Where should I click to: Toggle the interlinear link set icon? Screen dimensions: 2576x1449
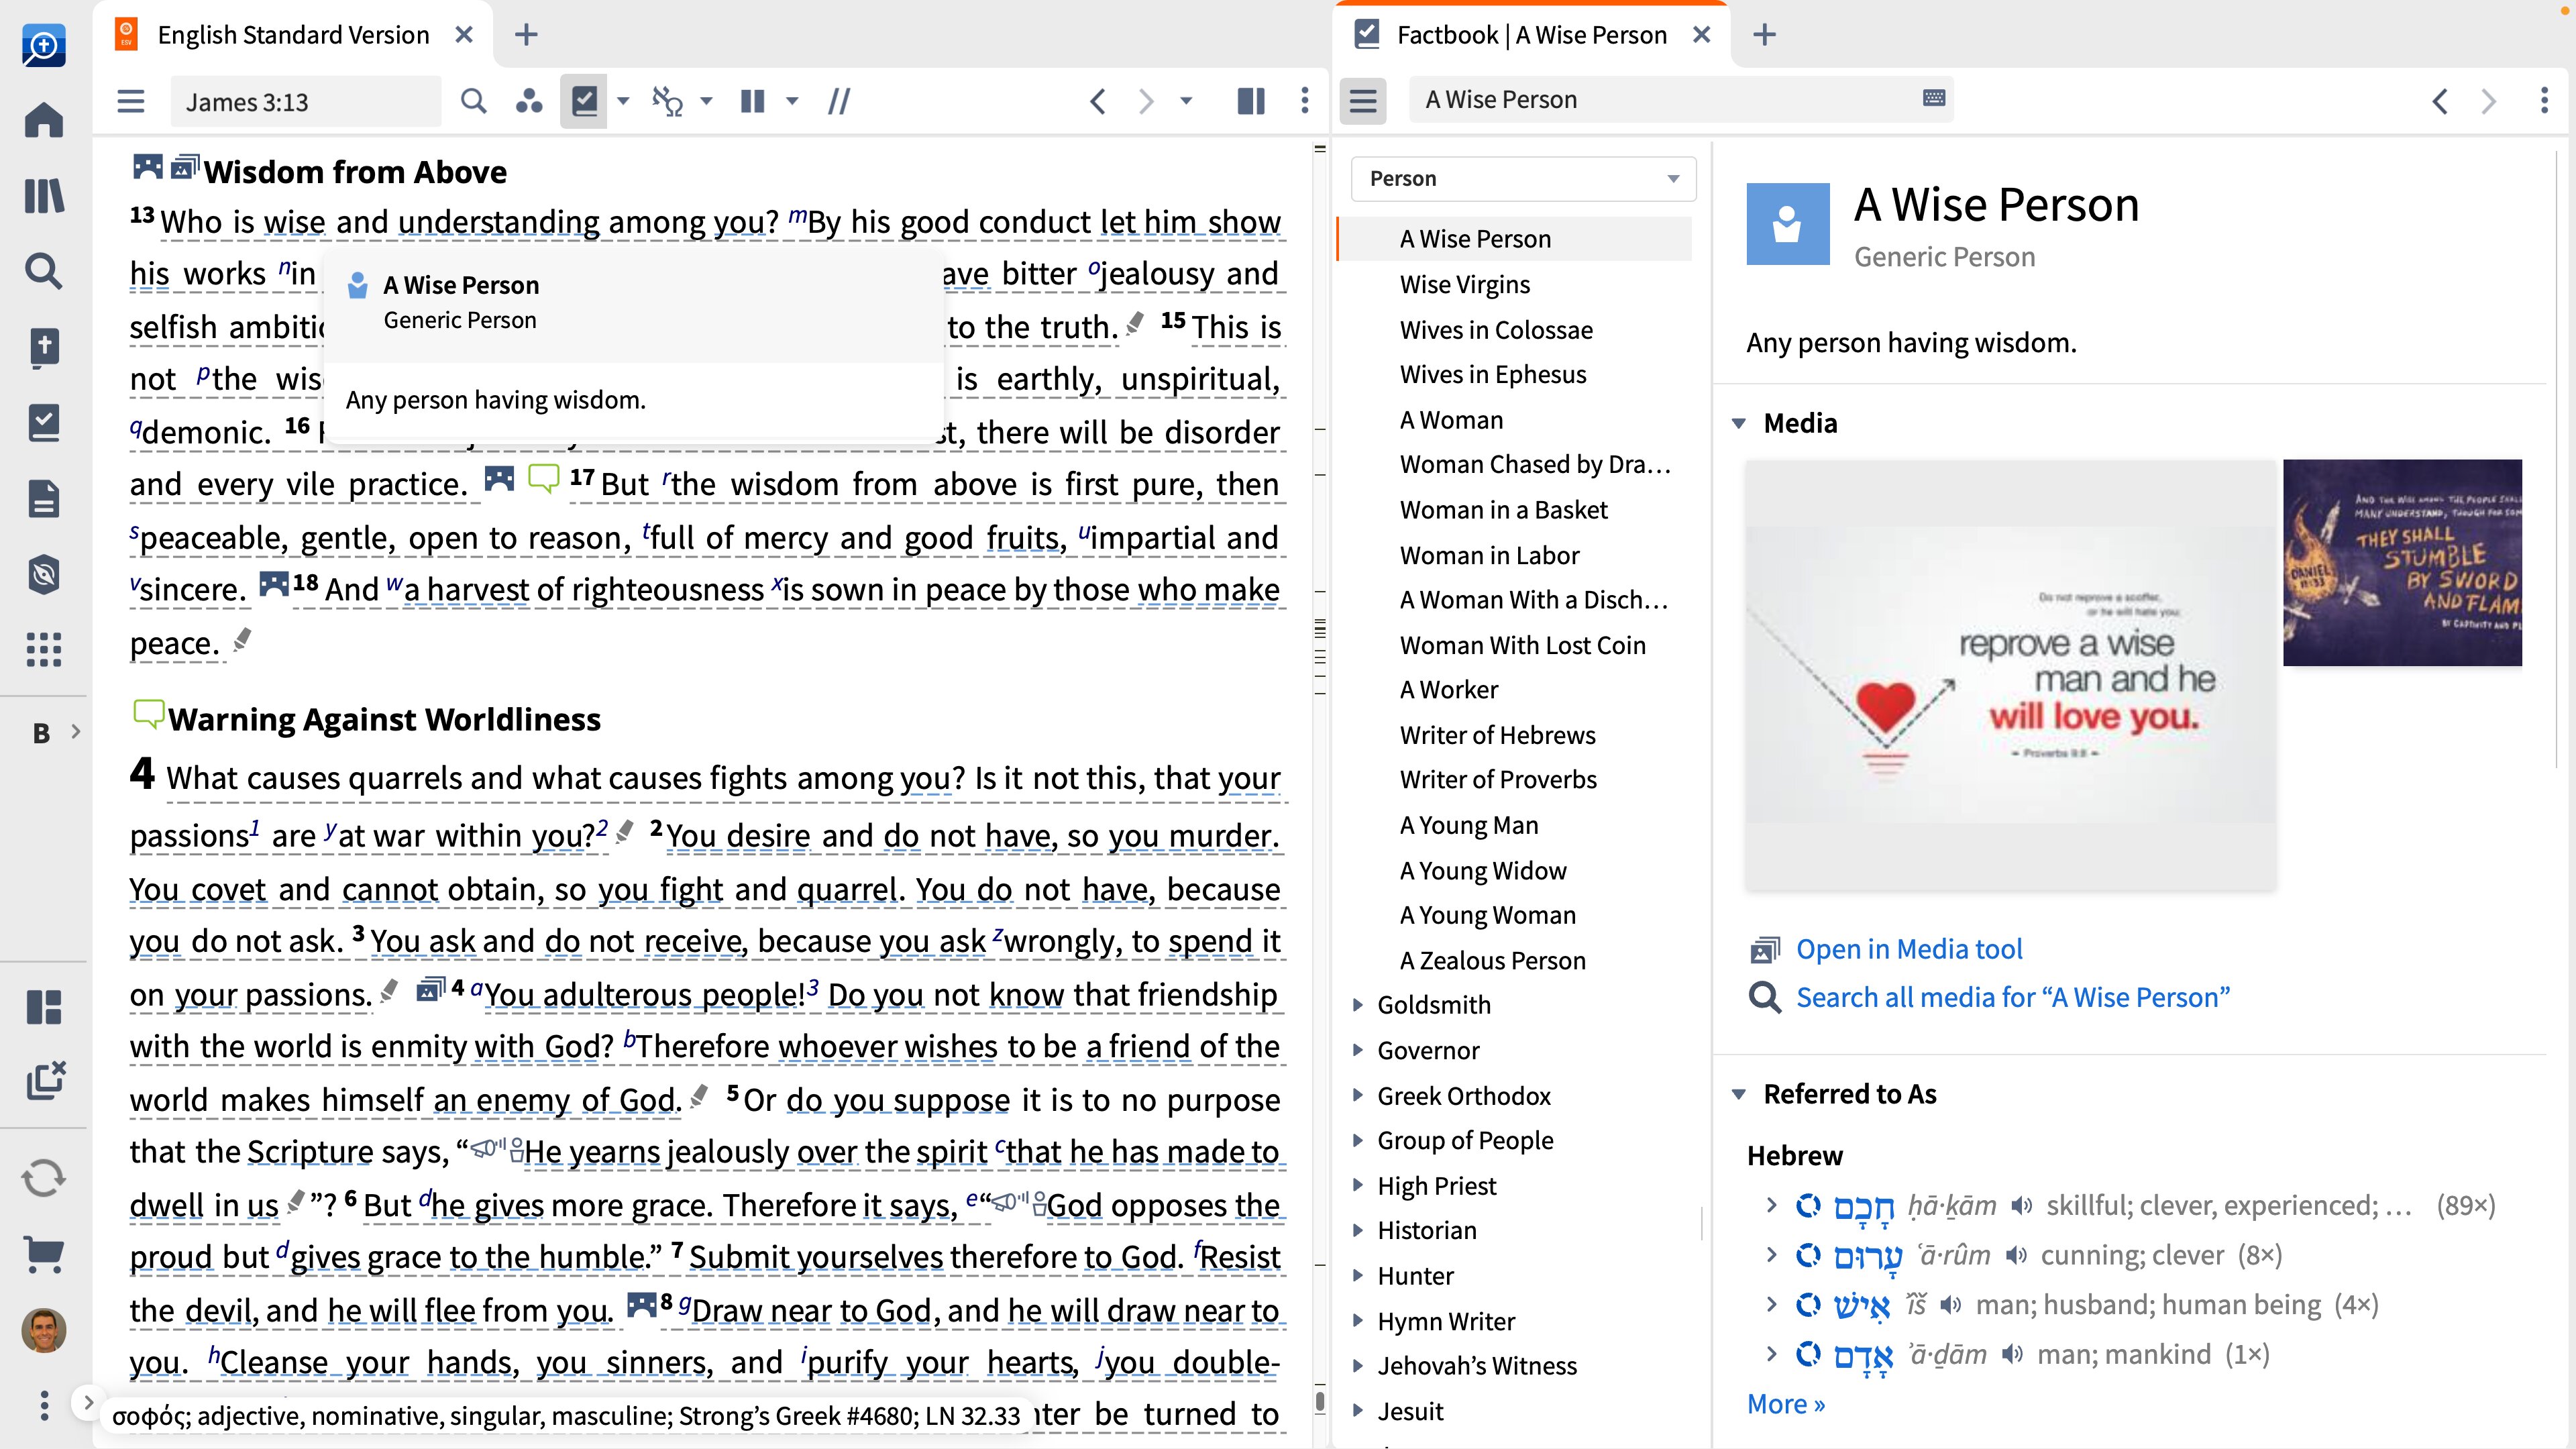point(667,101)
